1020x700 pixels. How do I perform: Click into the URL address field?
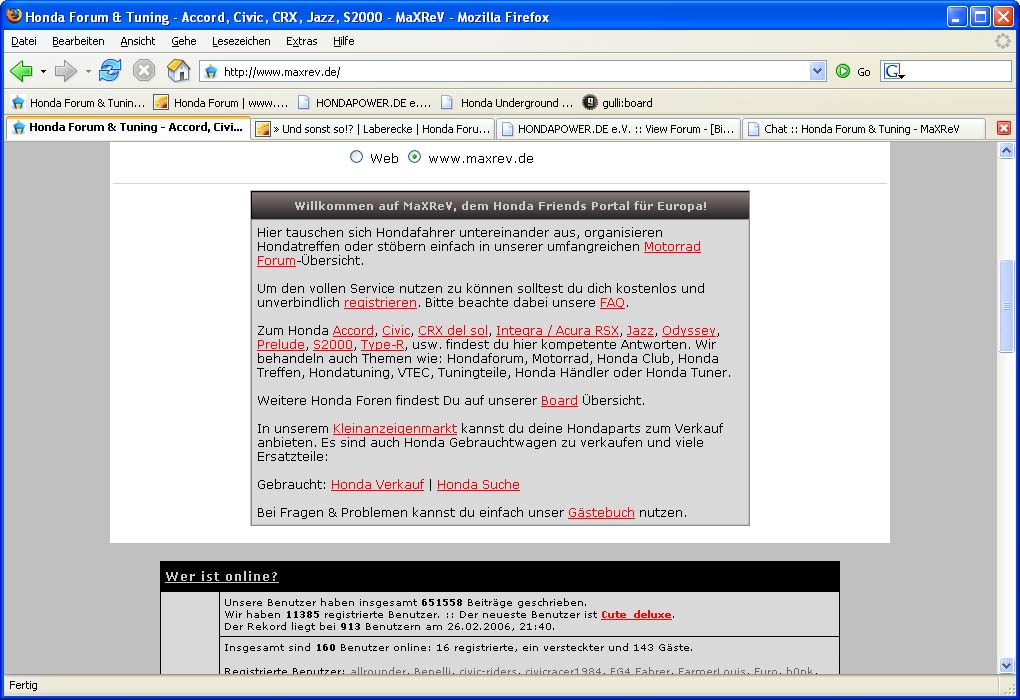510,71
